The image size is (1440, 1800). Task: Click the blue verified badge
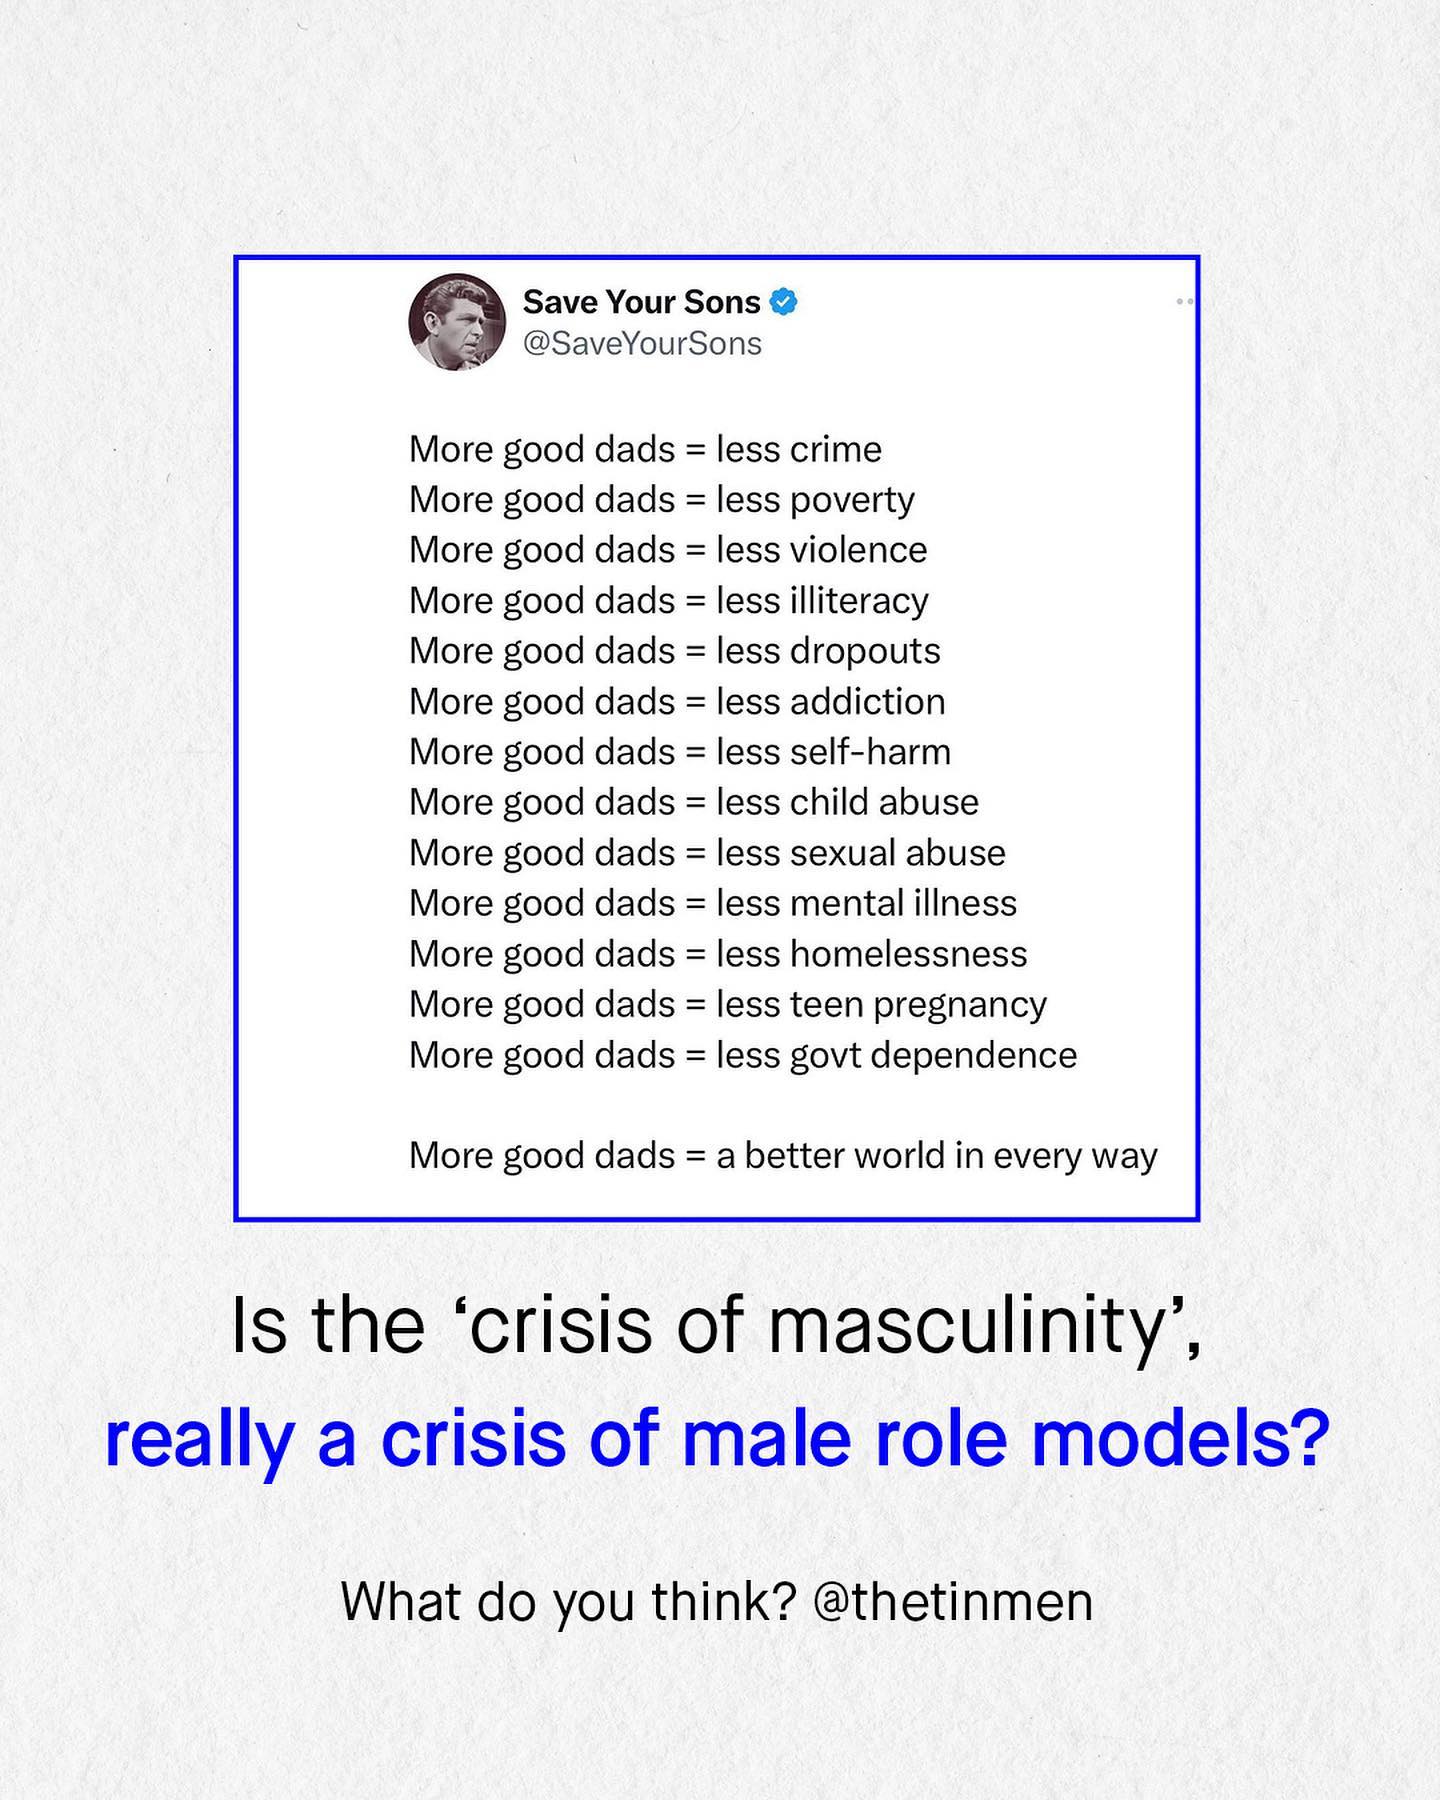click(x=783, y=301)
